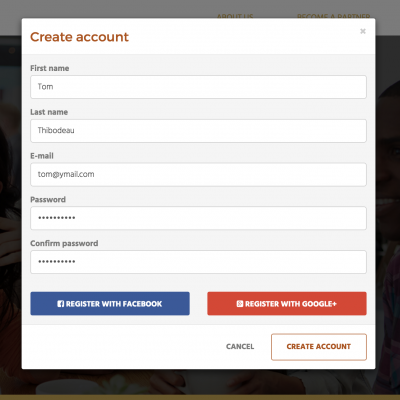The height and width of the screenshot is (400, 400).
Task: Click the Create account dialog heading
Action: pyautogui.click(x=79, y=37)
